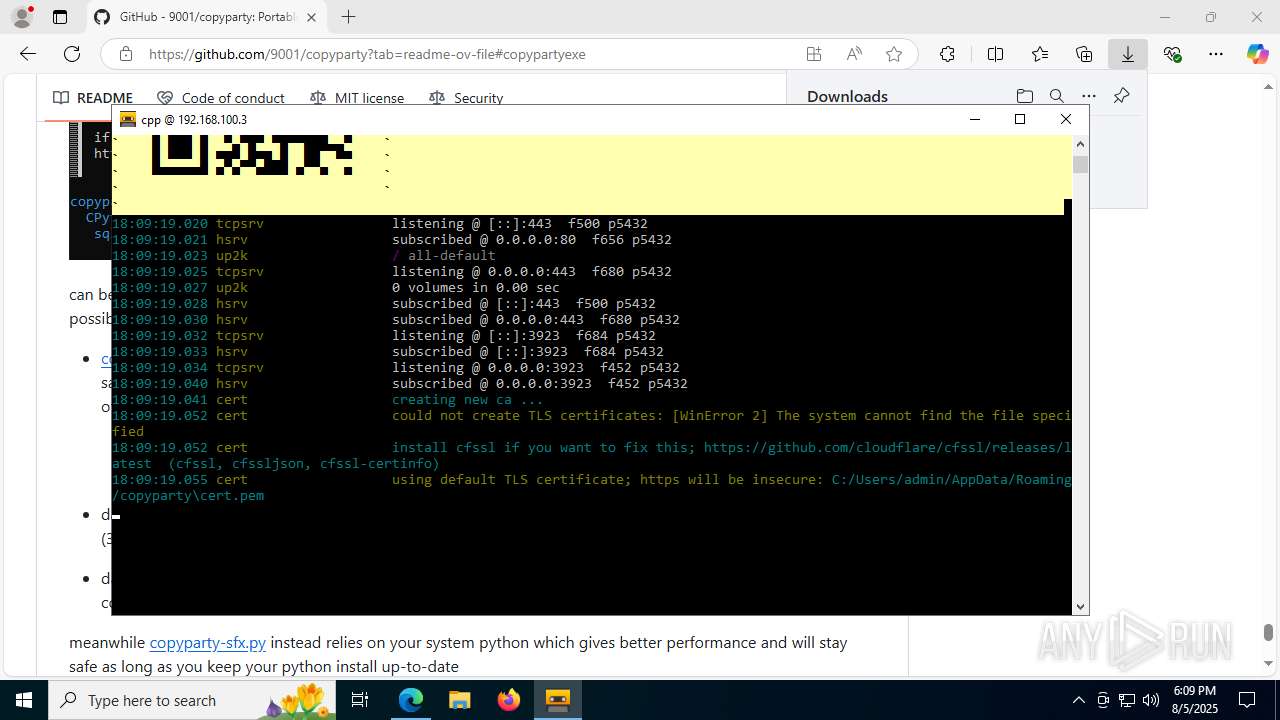
Task: Open more options in Downloads panel
Action: click(1089, 96)
